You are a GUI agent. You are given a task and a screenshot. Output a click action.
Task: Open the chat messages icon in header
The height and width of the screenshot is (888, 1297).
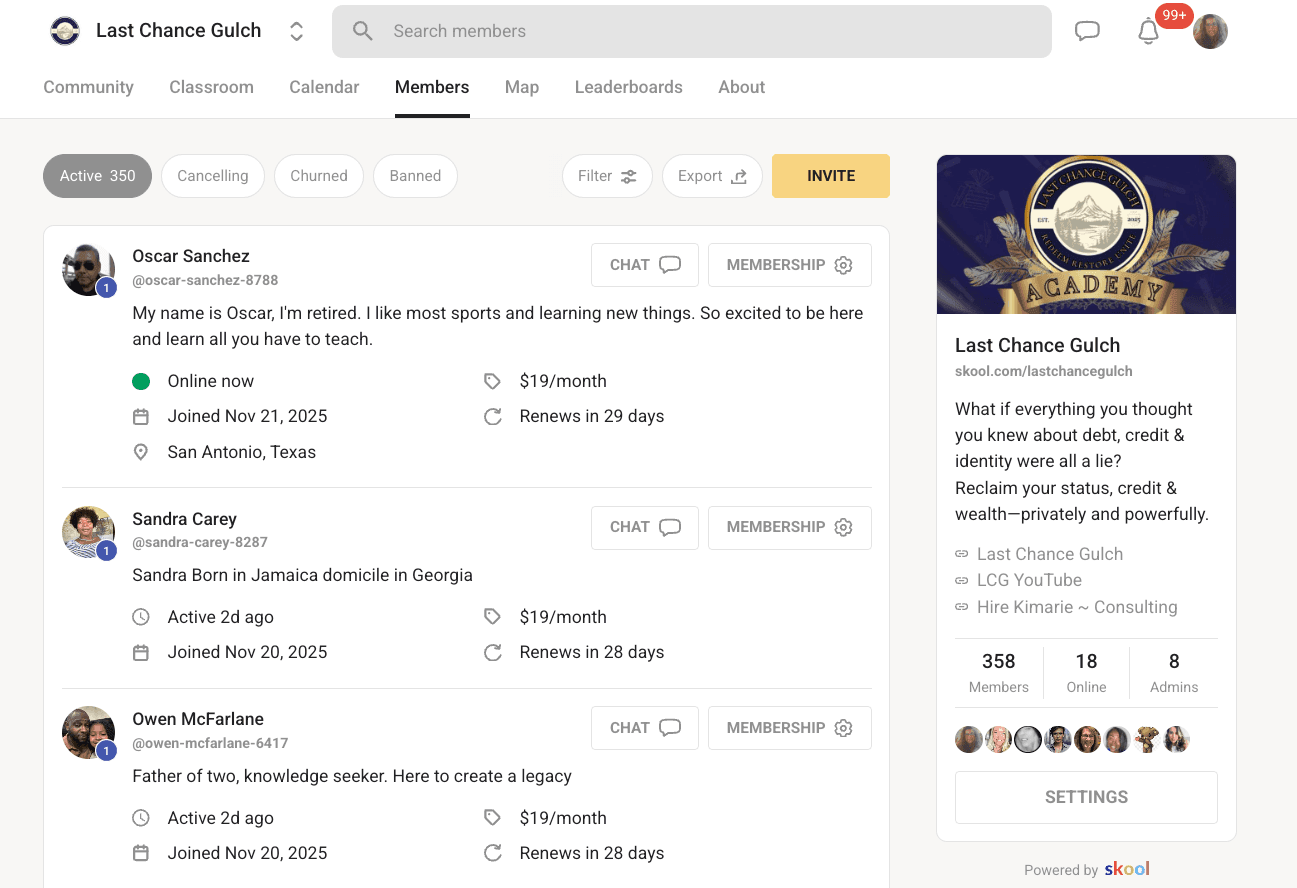click(x=1087, y=31)
